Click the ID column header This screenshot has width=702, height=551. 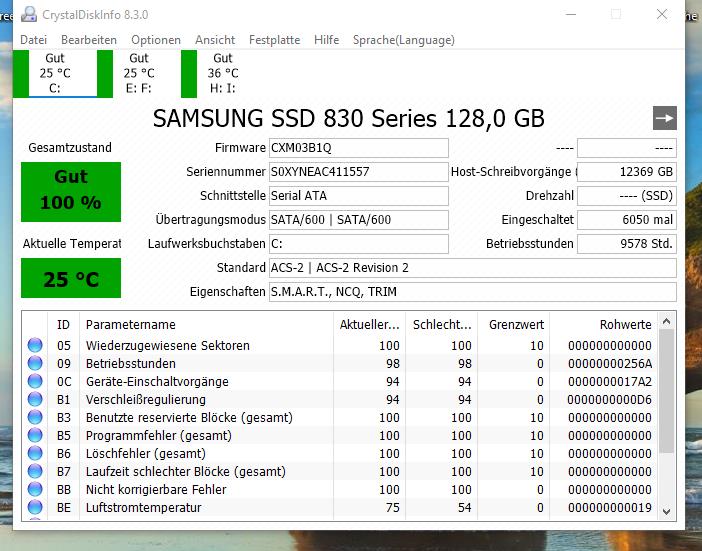pos(63,325)
